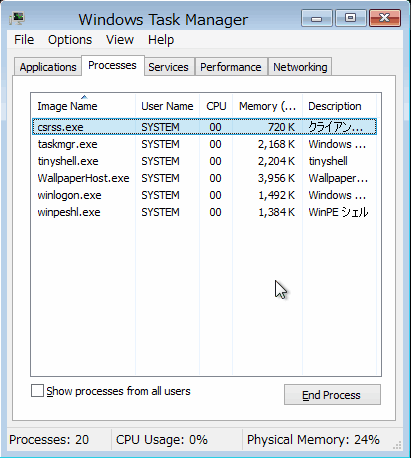The image size is (411, 458).
Task: Click the 1,384 K memory value
Action: click(276, 212)
